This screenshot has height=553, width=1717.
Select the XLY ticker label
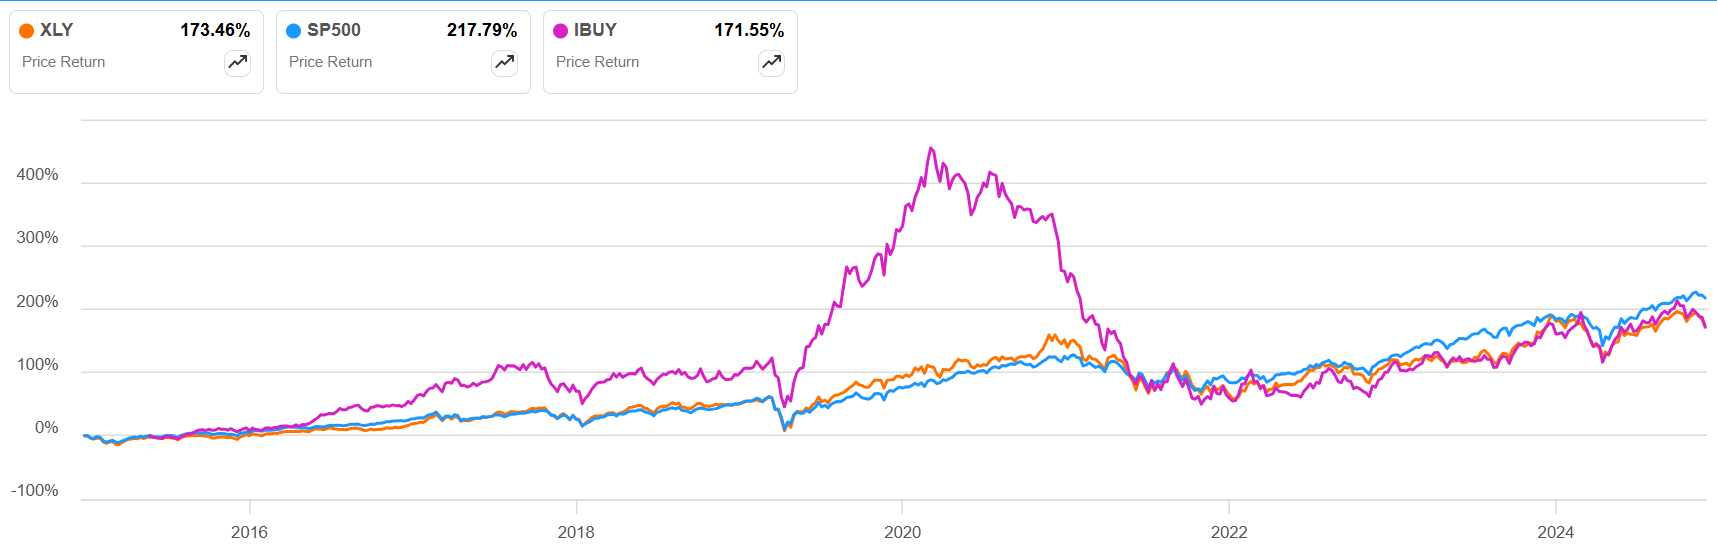[x=57, y=30]
